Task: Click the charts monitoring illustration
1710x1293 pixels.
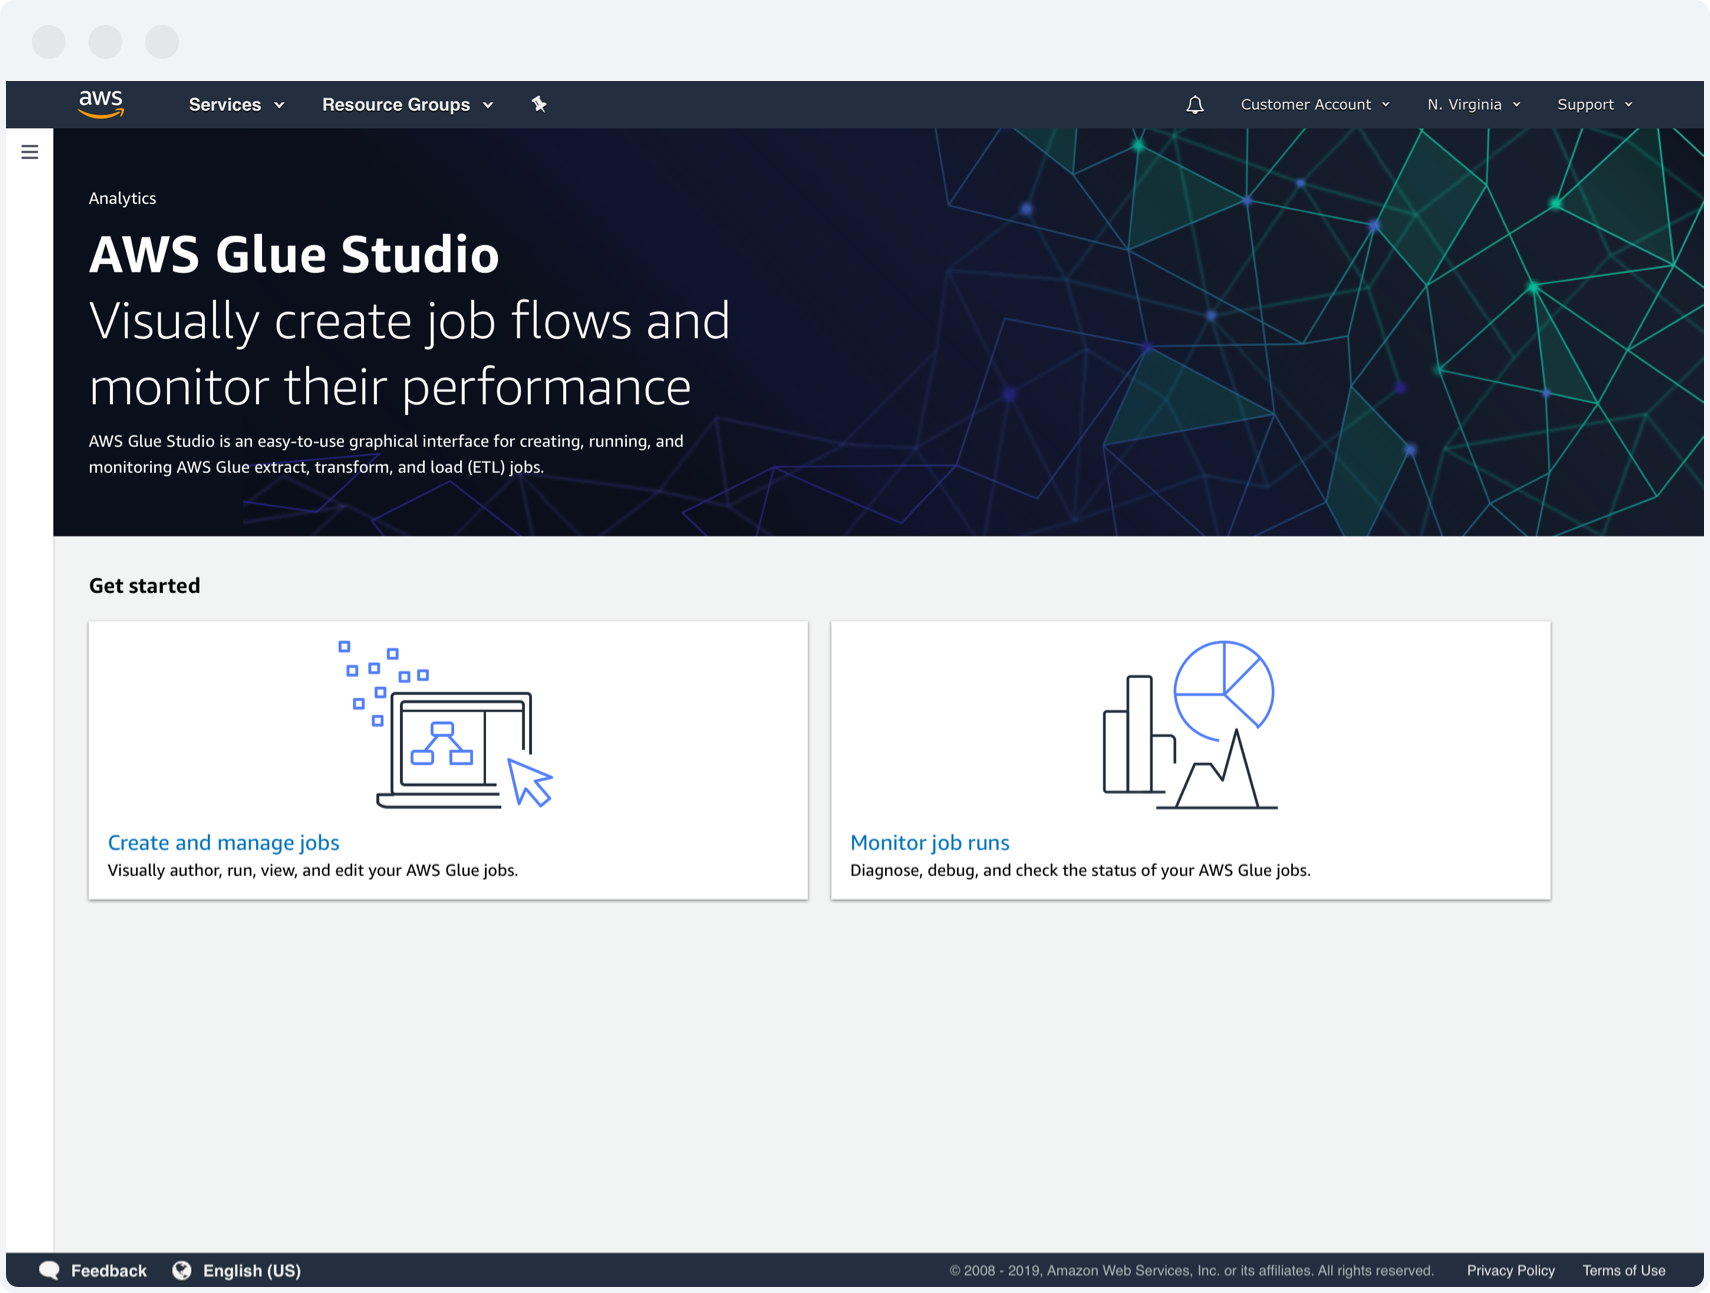Action: 1189,725
